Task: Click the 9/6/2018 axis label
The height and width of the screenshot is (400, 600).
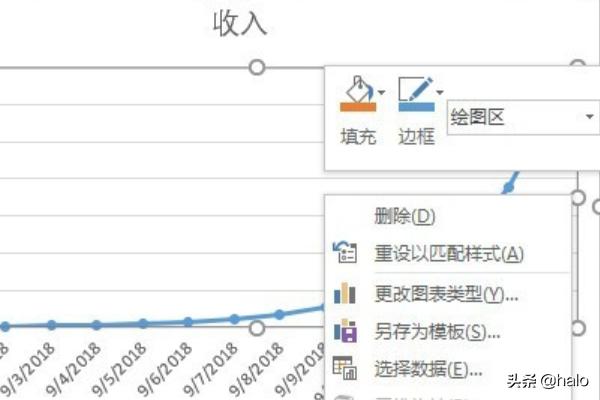Action: [164, 369]
